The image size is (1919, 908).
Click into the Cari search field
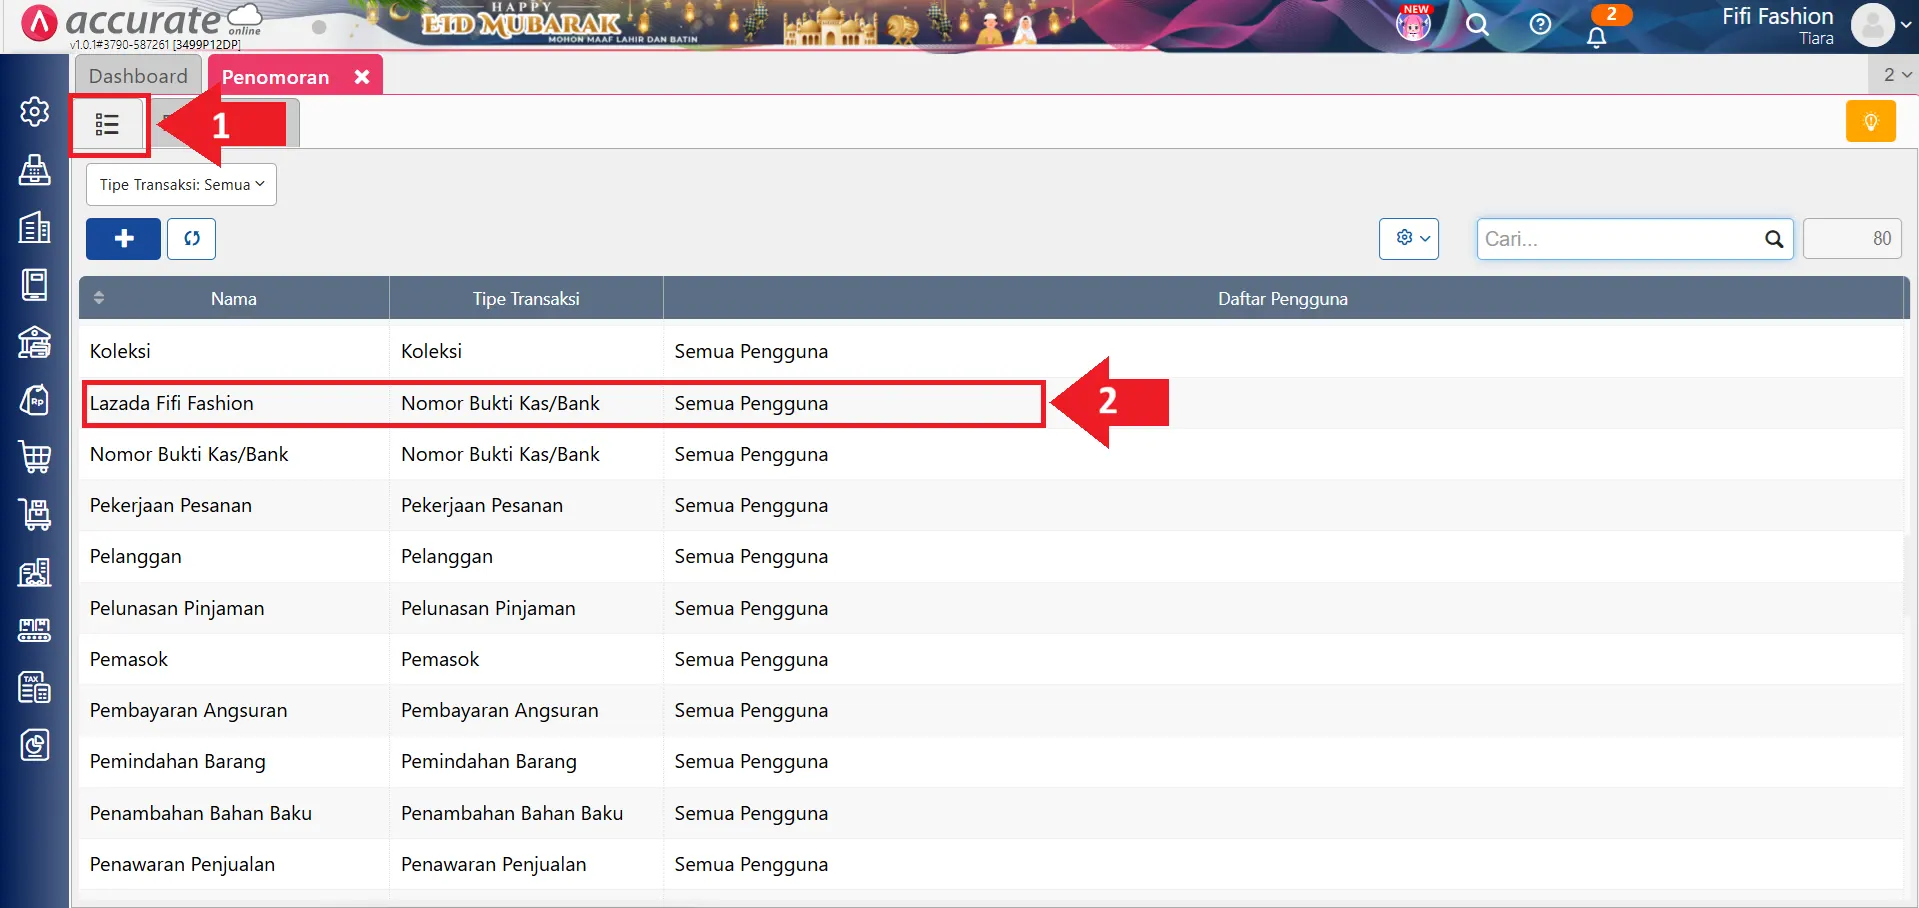click(1620, 239)
